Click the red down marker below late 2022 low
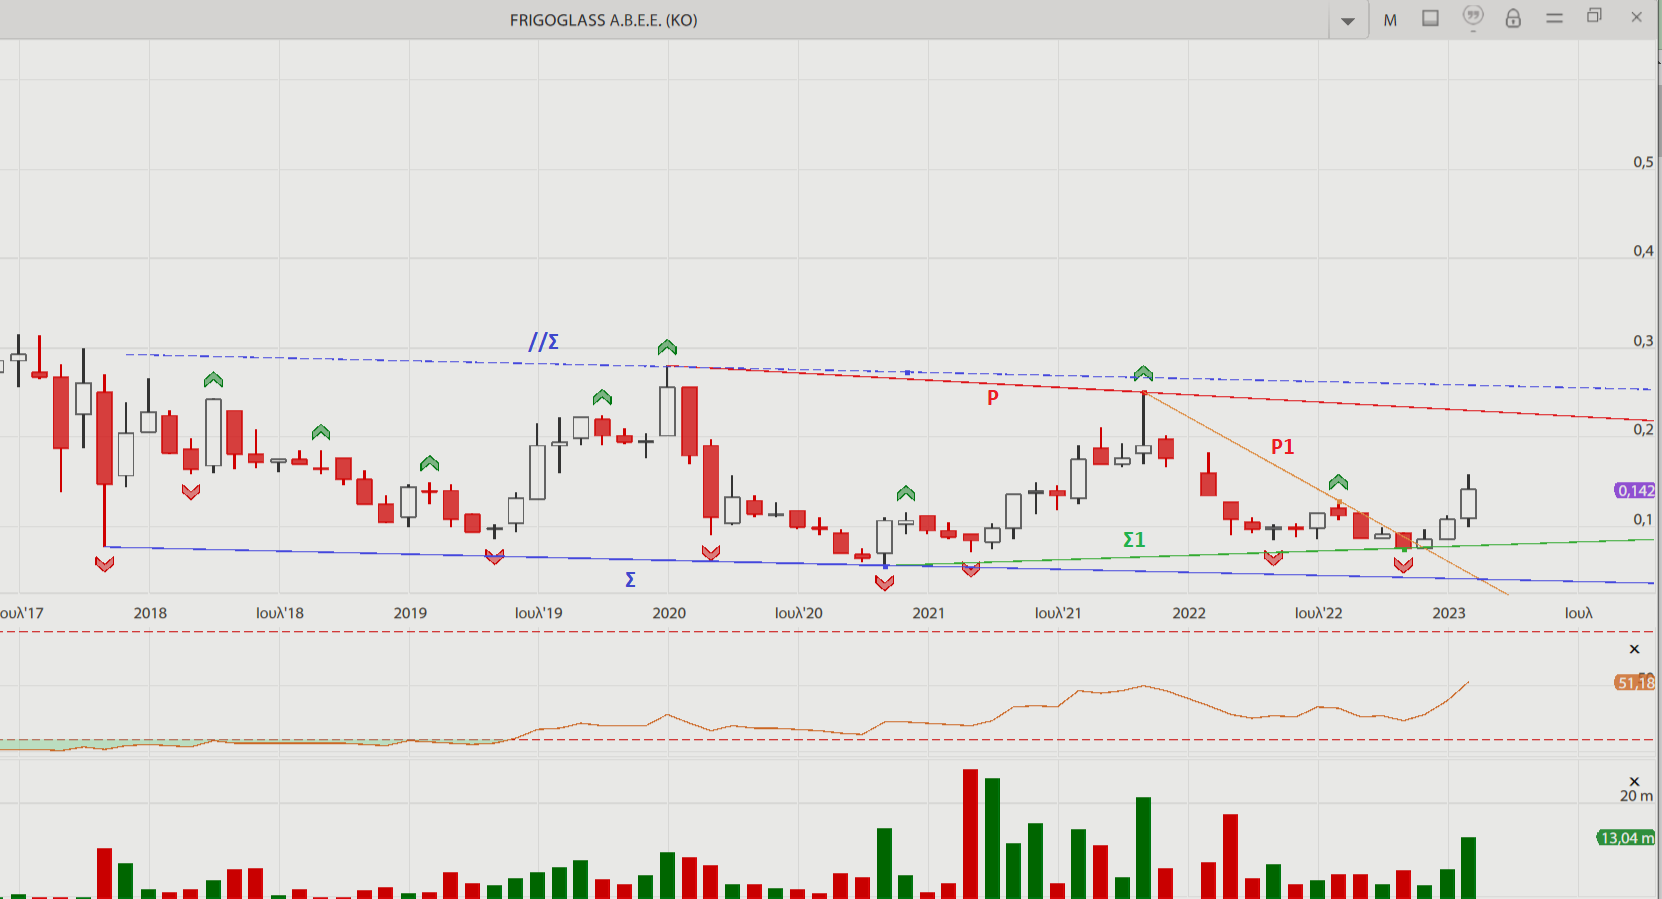The height and width of the screenshot is (899, 1662). coord(1403,565)
